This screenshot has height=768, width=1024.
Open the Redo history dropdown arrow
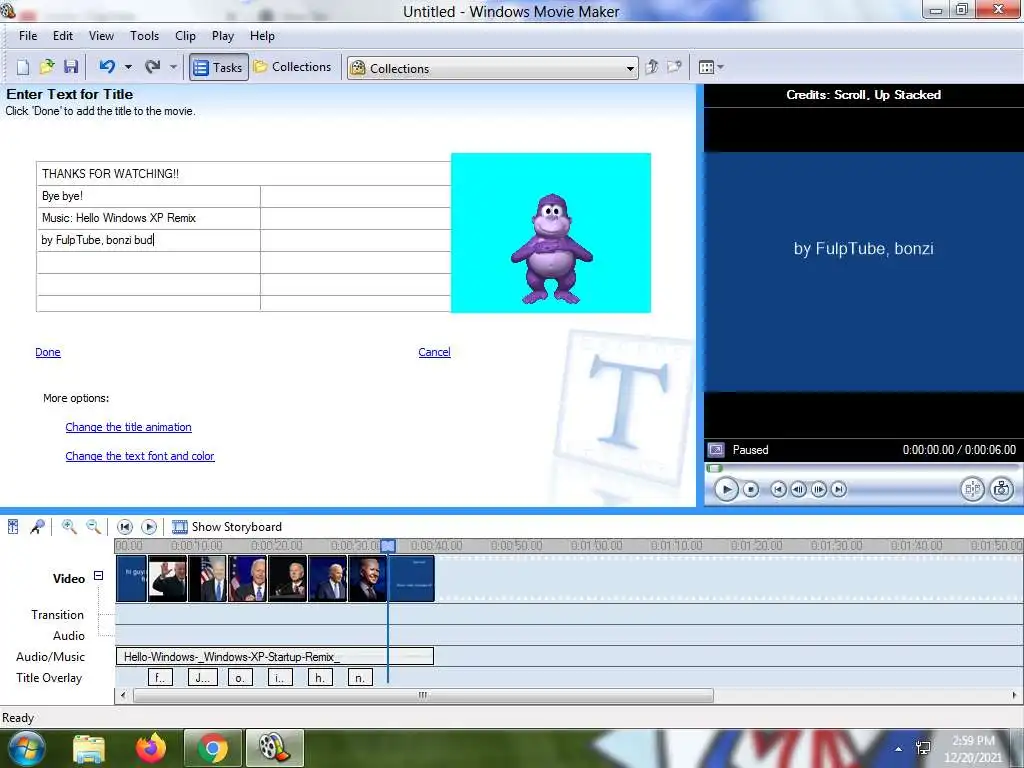173,67
